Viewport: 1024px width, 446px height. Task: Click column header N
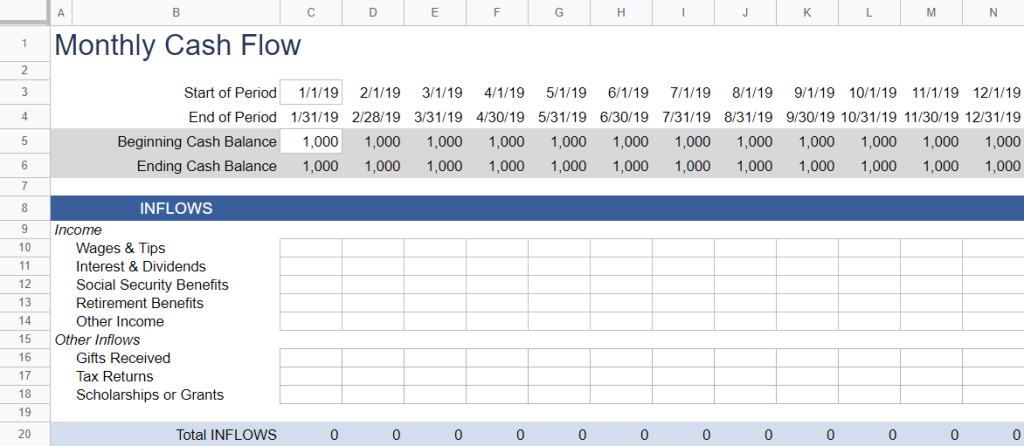(x=993, y=12)
